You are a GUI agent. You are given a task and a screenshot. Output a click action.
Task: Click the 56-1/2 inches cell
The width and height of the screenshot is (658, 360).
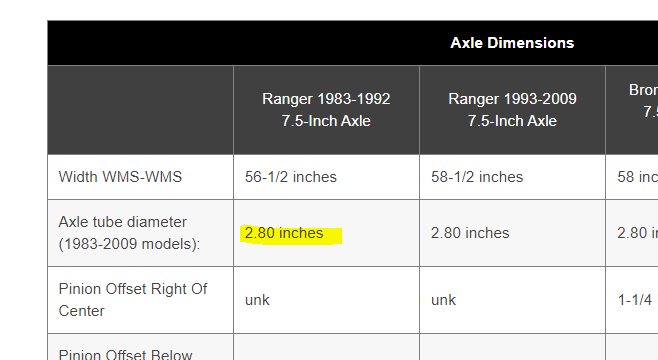tap(291, 177)
